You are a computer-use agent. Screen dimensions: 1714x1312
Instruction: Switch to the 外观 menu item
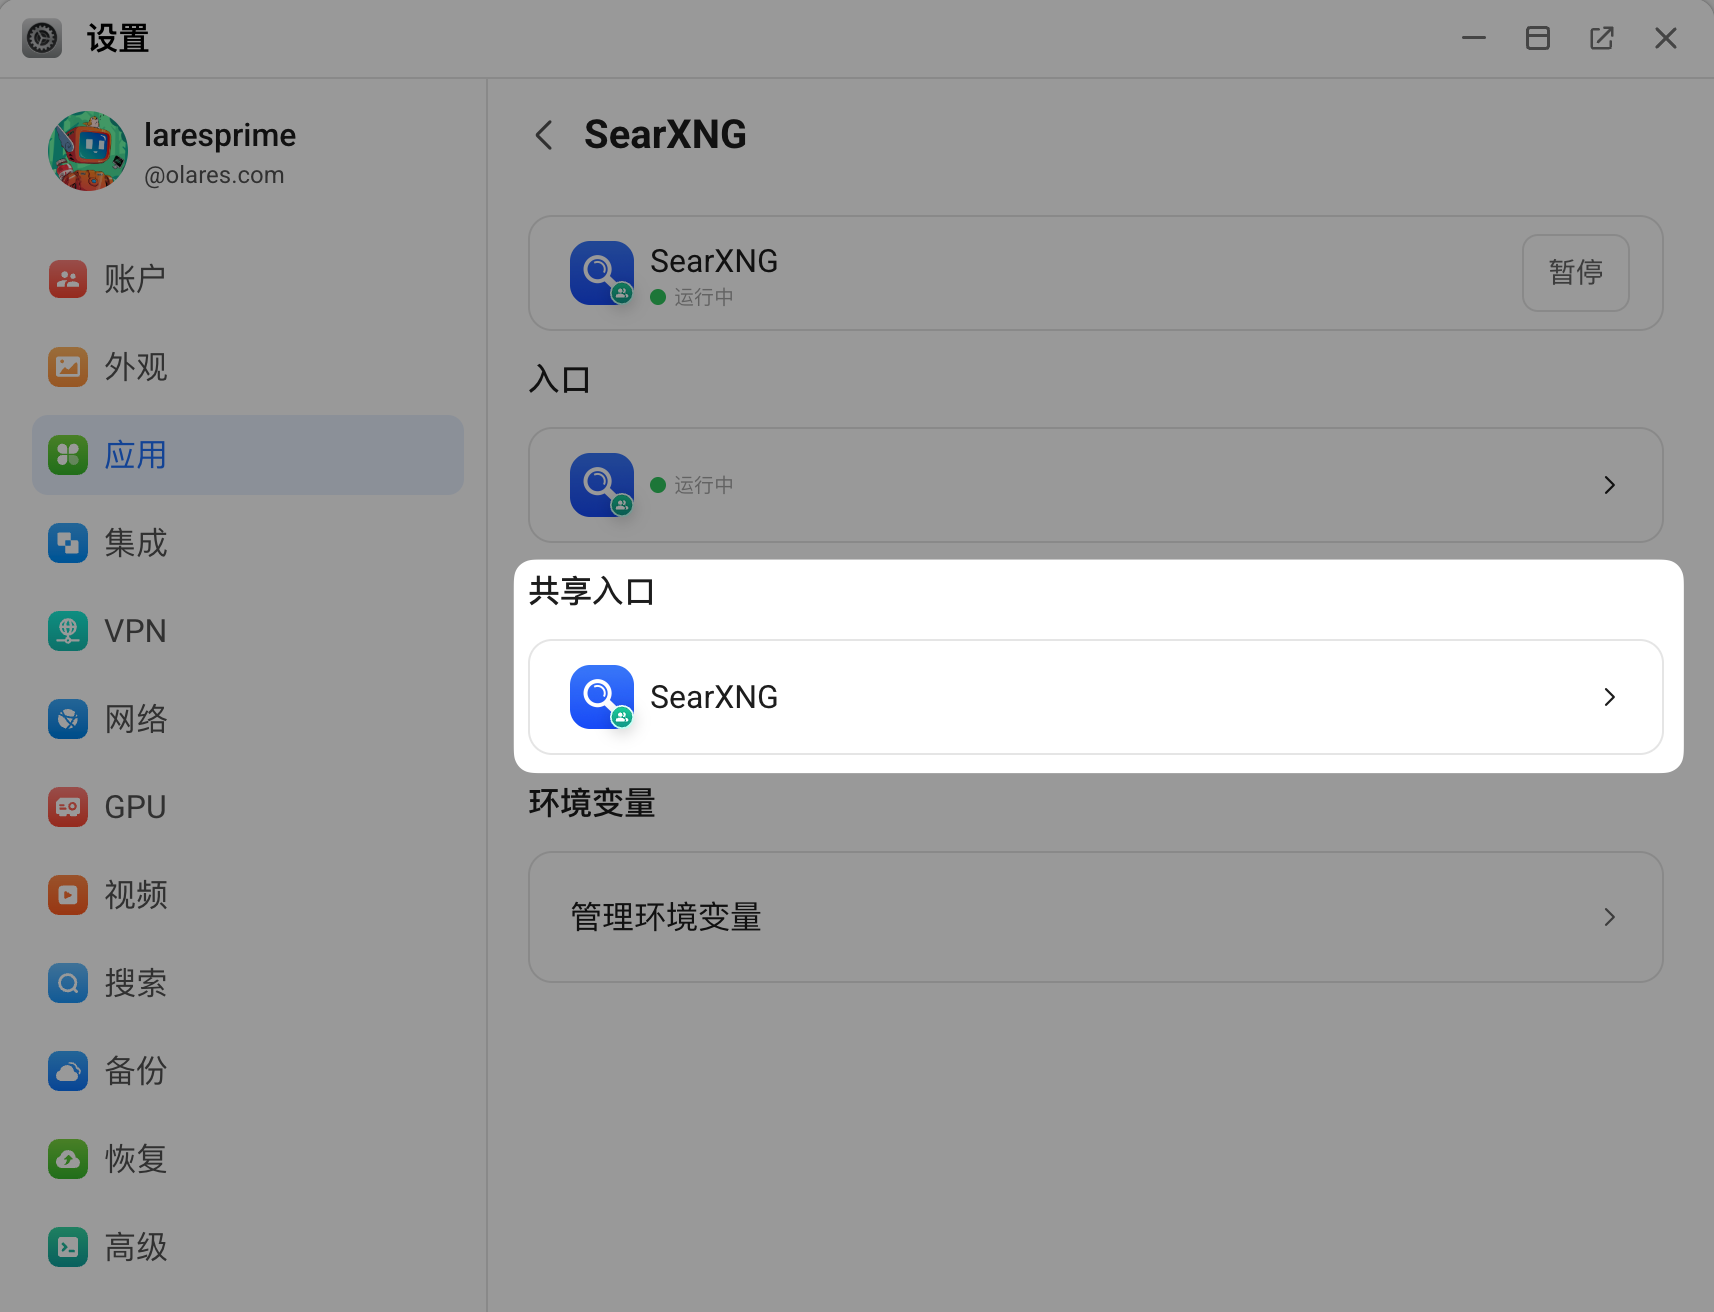[x=248, y=367]
